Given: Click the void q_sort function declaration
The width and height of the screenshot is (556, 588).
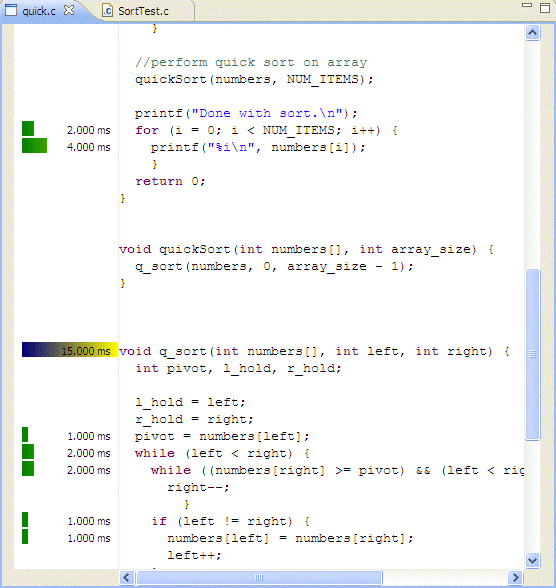Looking at the screenshot, I should [x=314, y=351].
